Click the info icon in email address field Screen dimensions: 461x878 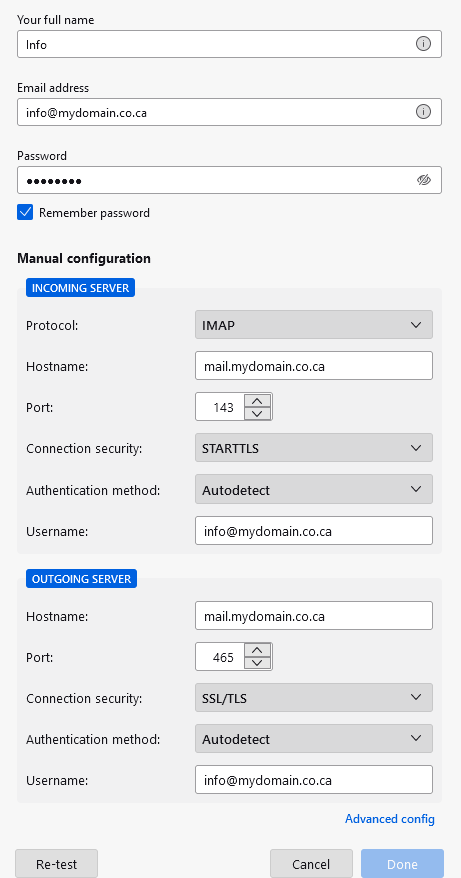click(x=423, y=112)
